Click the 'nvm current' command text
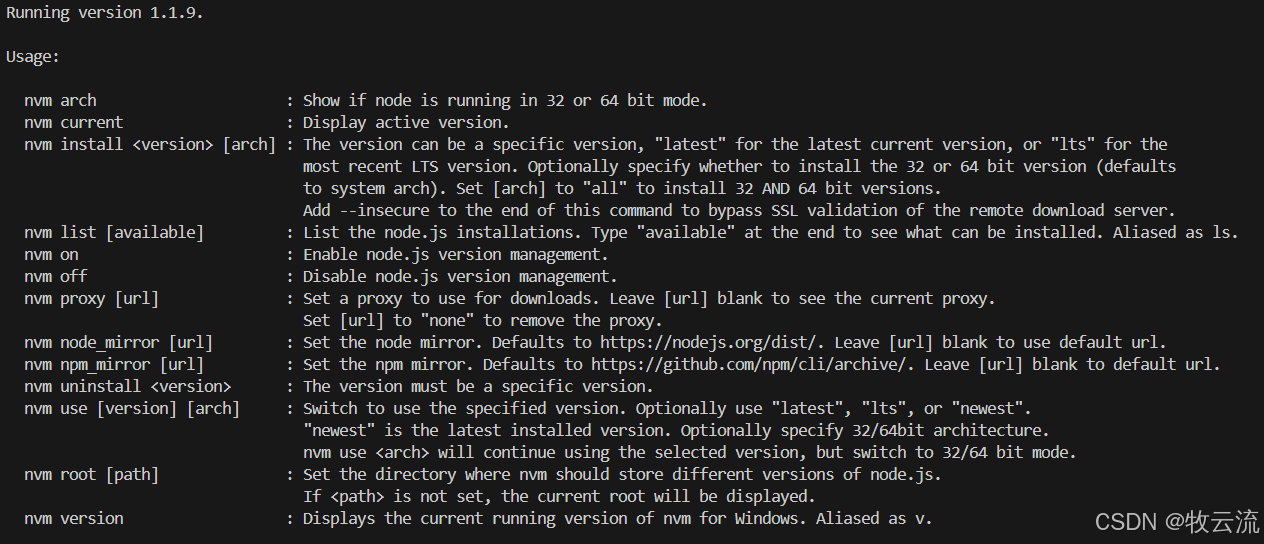Screen dimensions: 1264x544 tap(74, 122)
